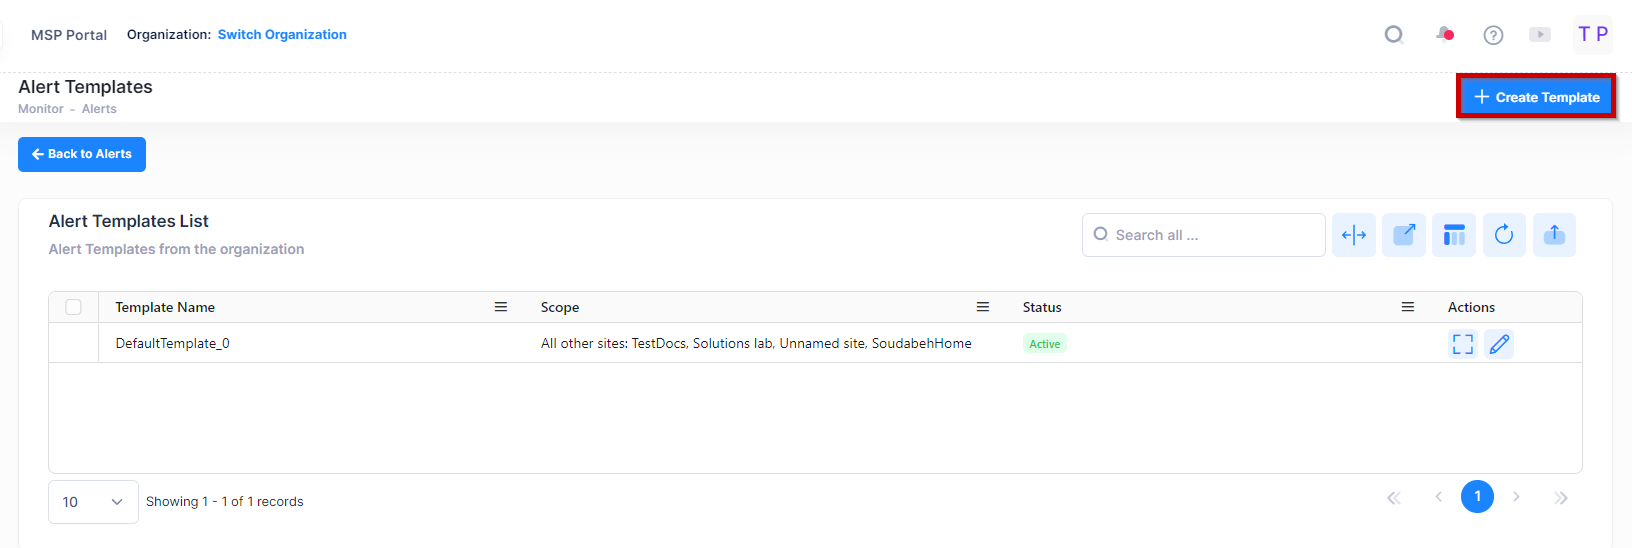Edit DefaultTemplate_0 with pencil icon
The height and width of the screenshot is (548, 1632).
click(1499, 344)
